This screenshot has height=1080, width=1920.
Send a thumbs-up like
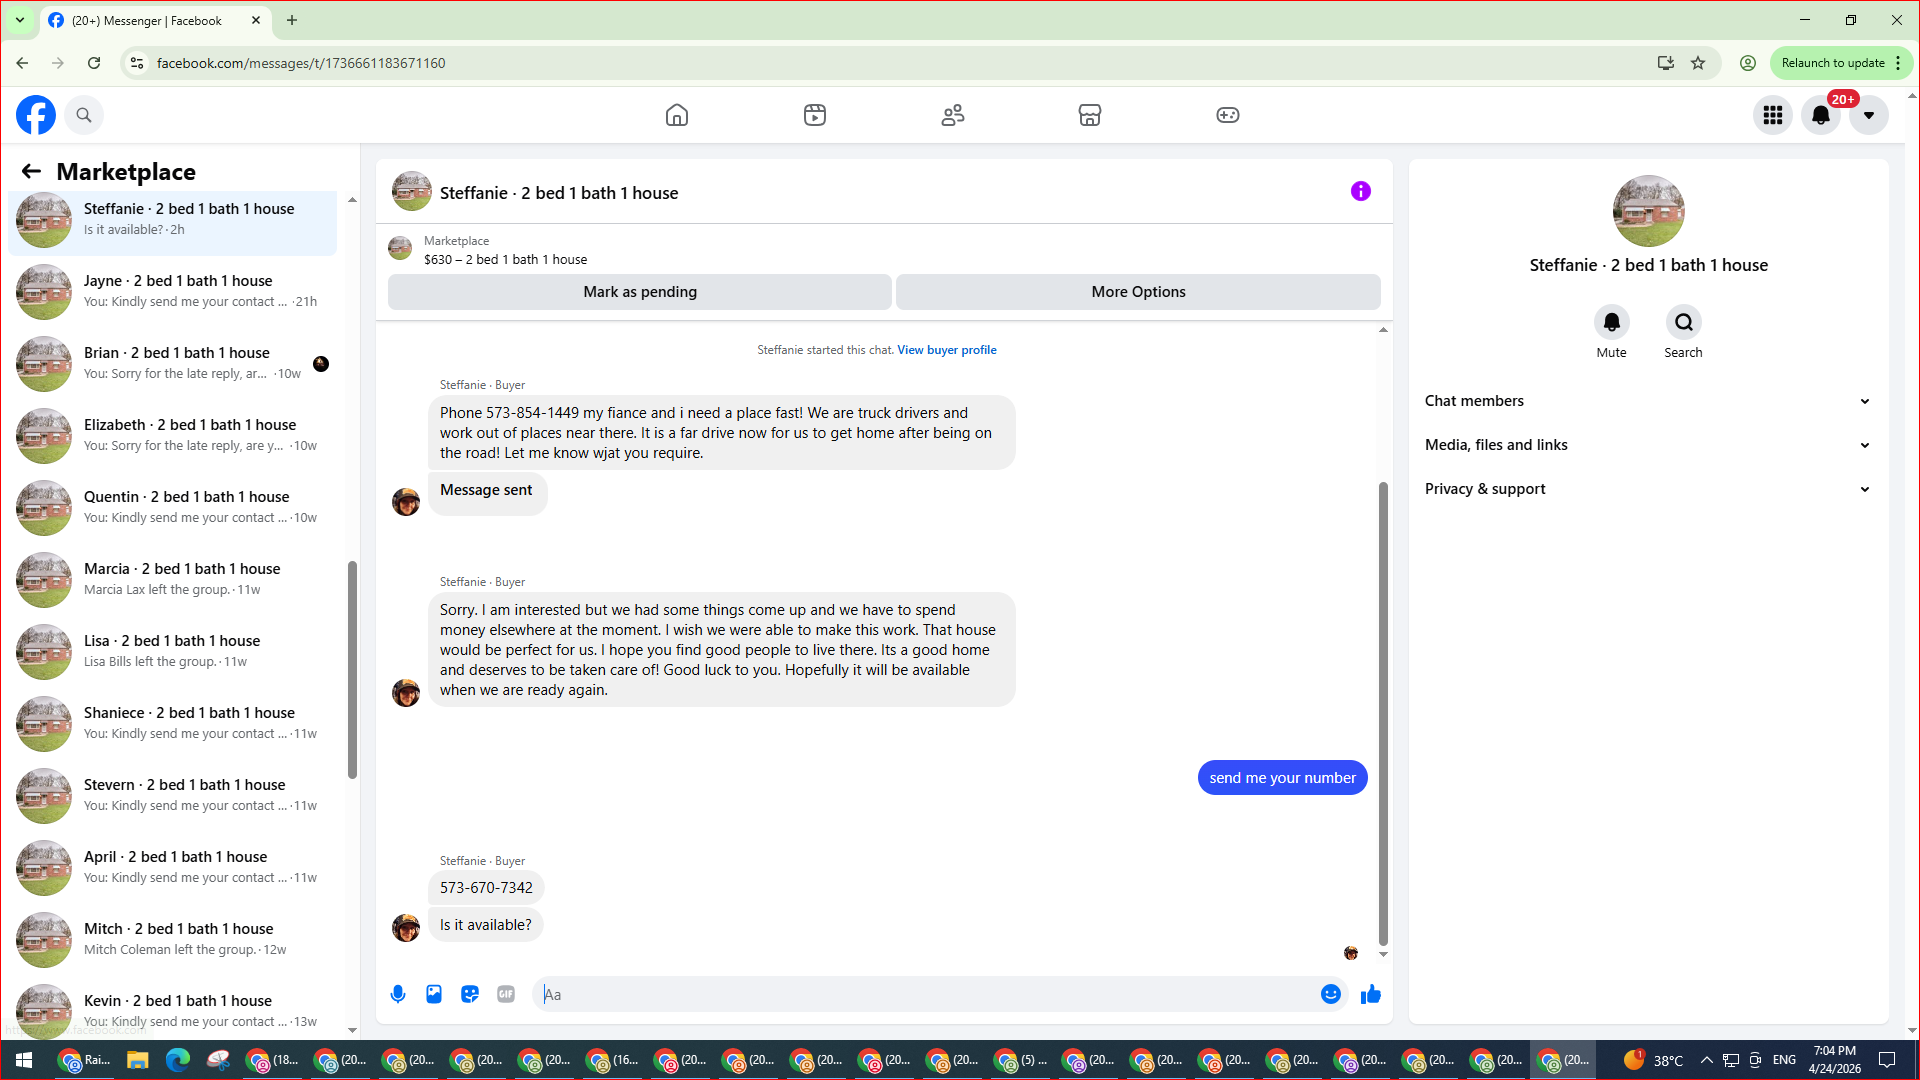[1371, 994]
